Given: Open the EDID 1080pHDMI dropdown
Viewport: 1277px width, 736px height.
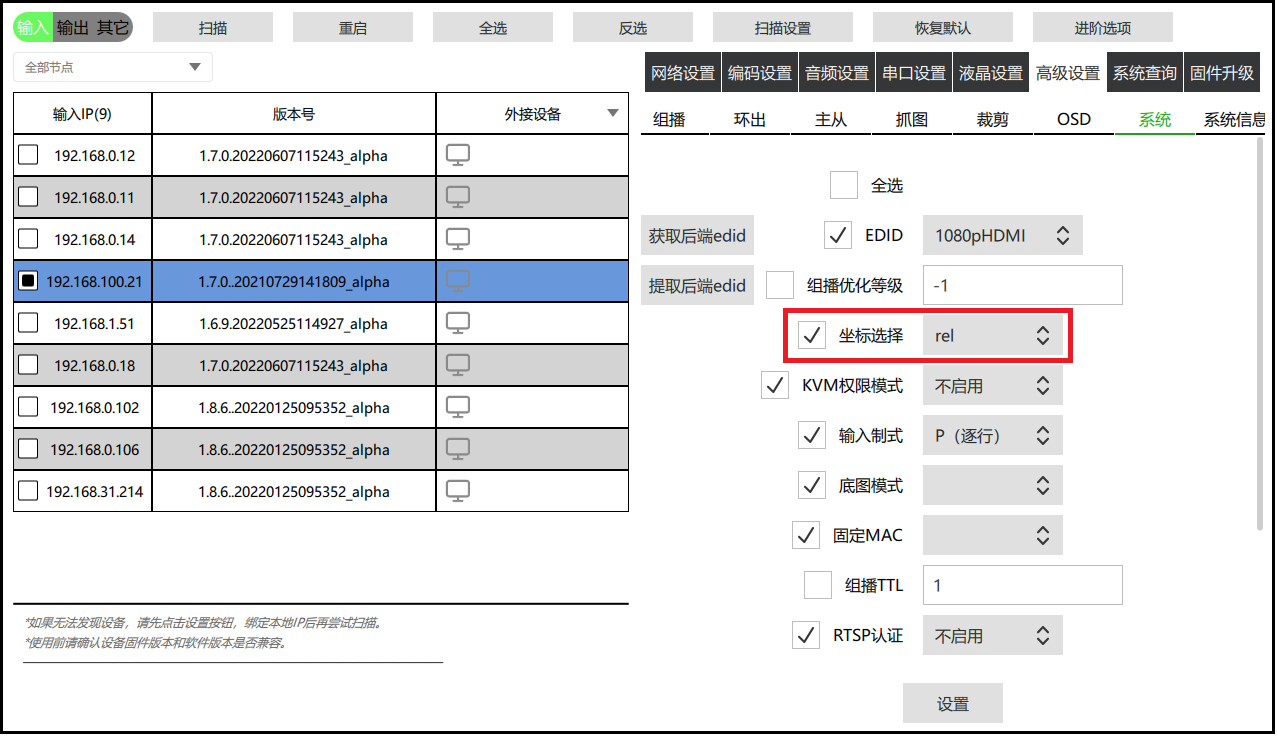Looking at the screenshot, I should tap(1002, 236).
